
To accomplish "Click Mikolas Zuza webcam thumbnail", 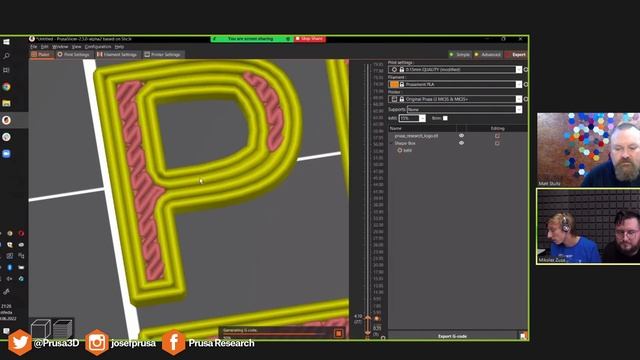I will point(588,226).
